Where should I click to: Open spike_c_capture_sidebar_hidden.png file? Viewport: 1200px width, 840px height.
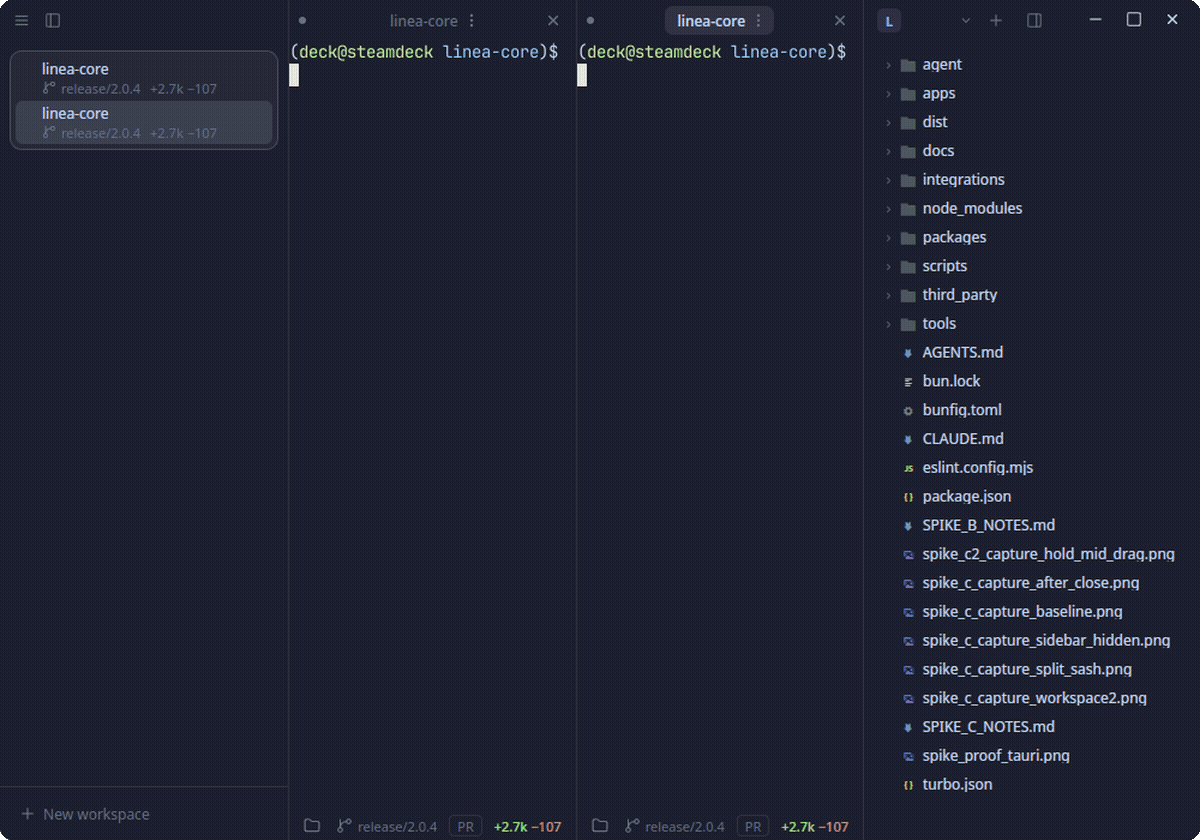pos(1046,641)
